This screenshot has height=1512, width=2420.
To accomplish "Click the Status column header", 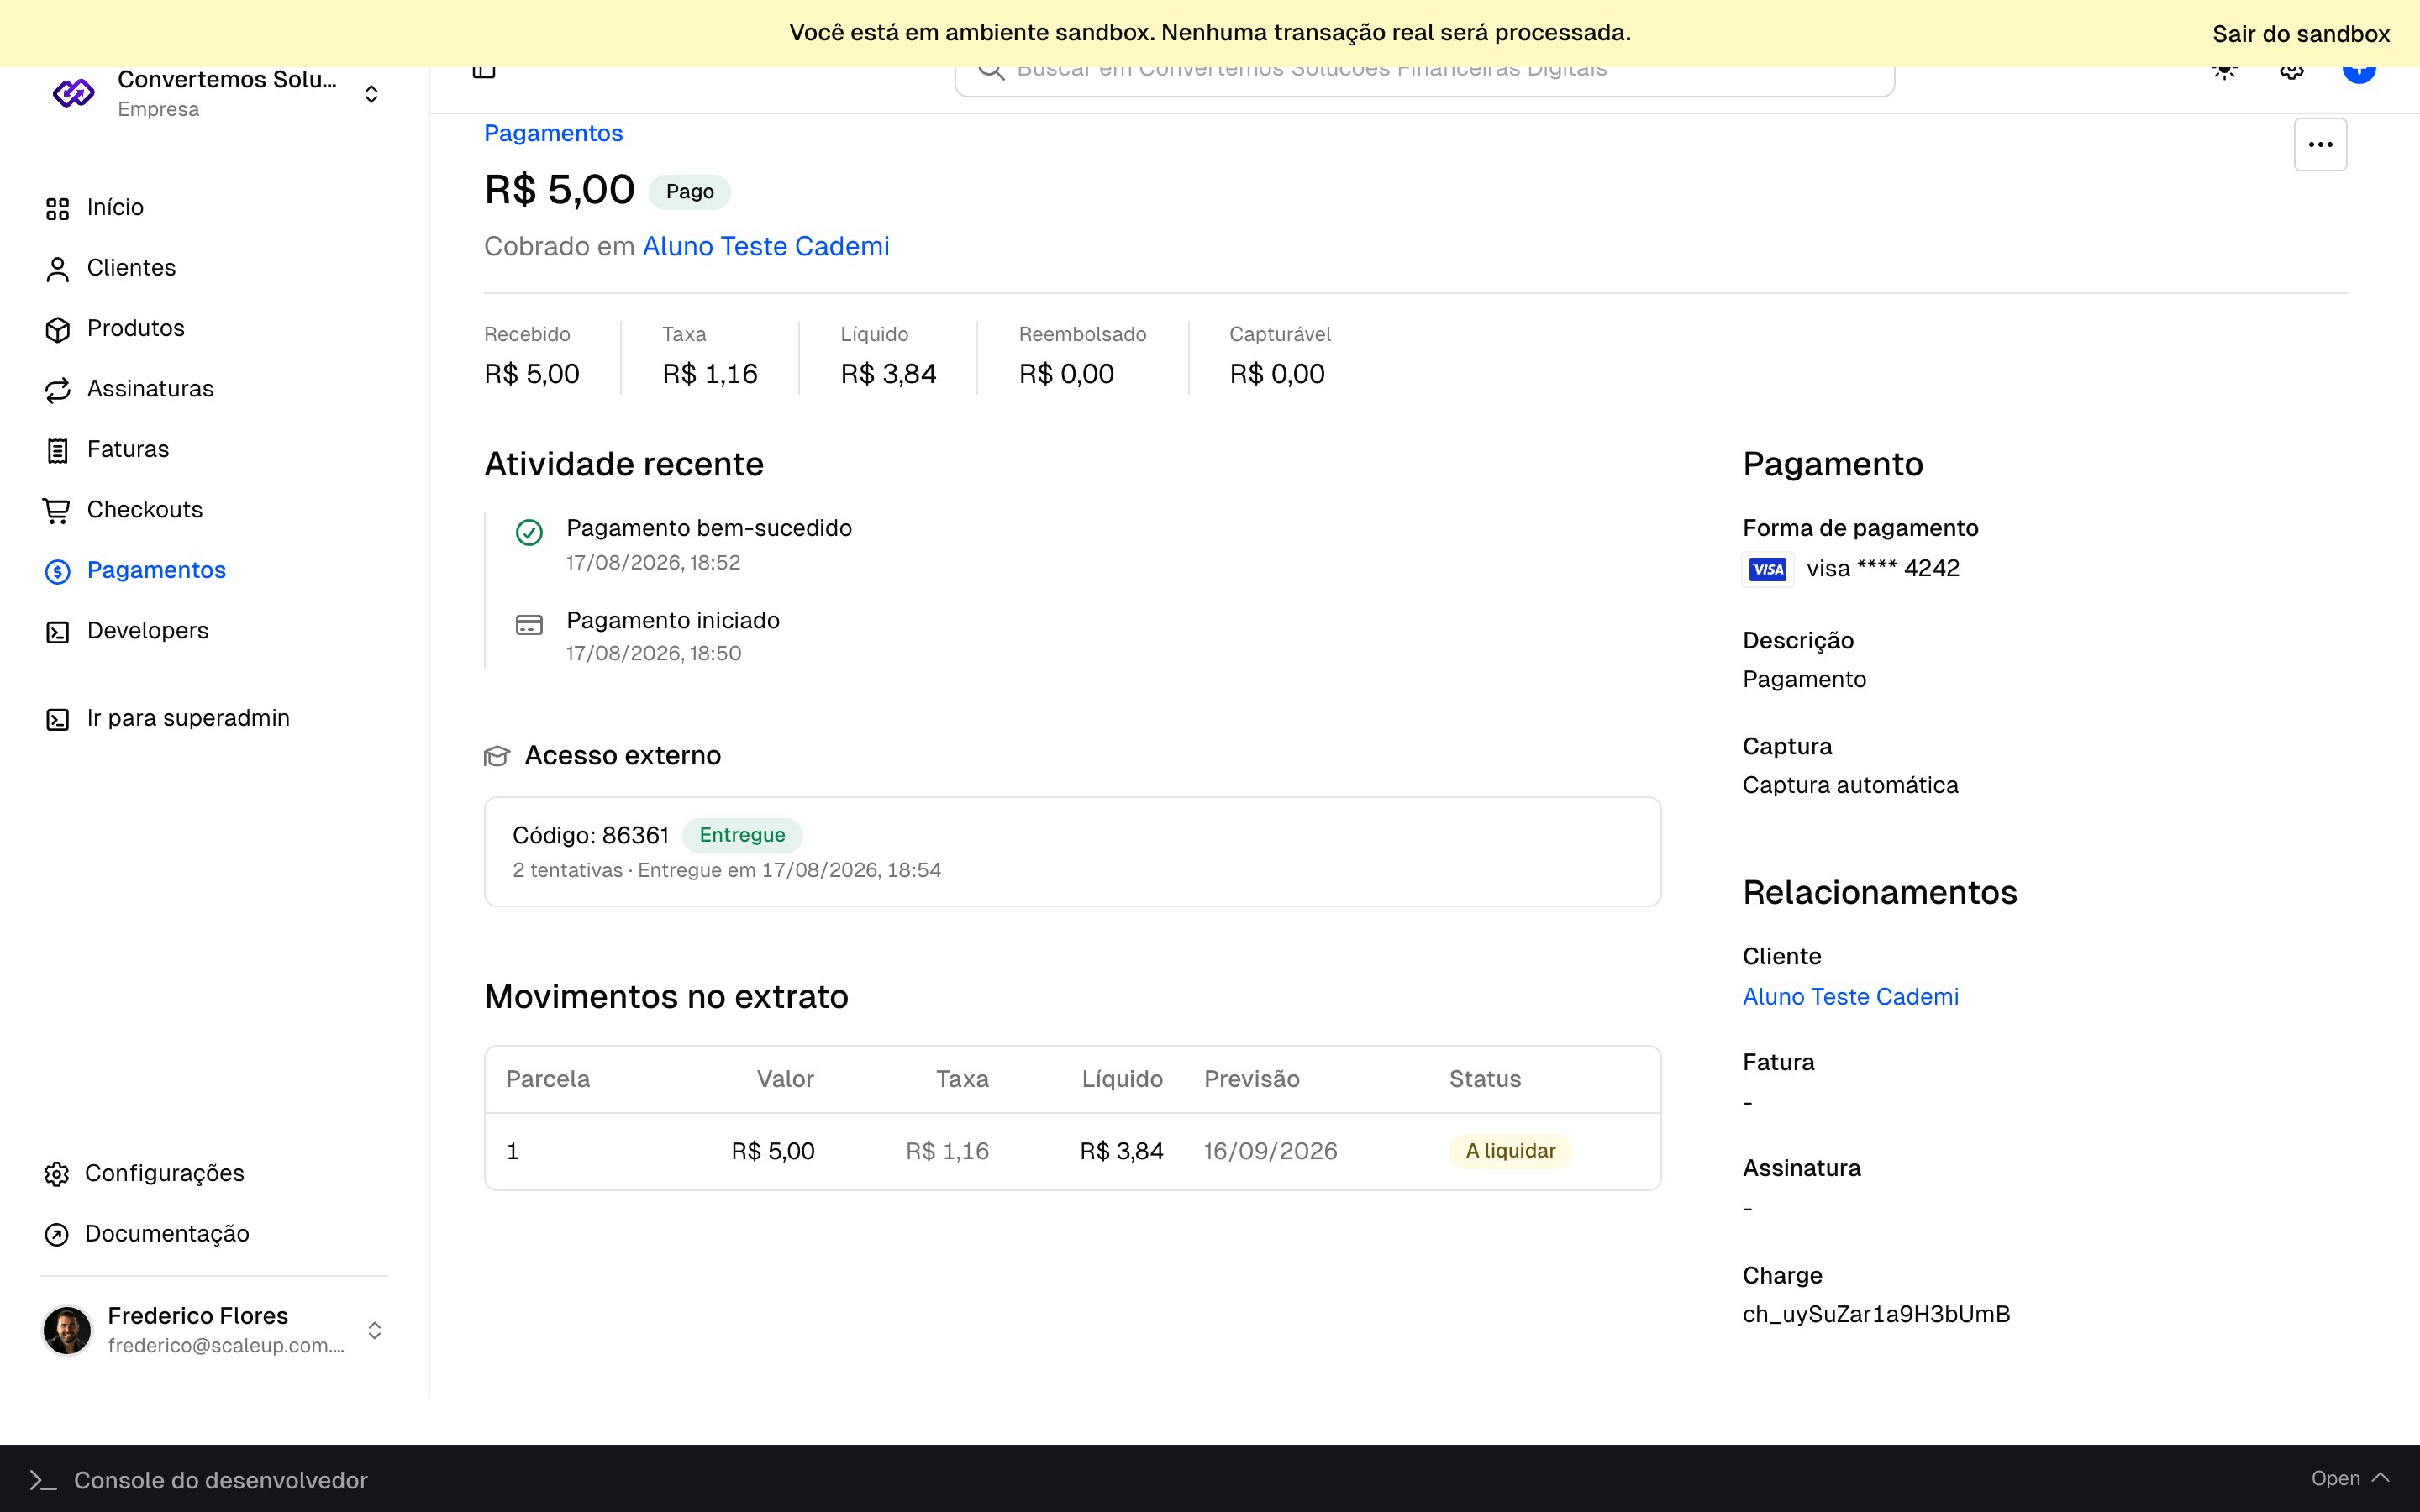I will [x=1485, y=1079].
